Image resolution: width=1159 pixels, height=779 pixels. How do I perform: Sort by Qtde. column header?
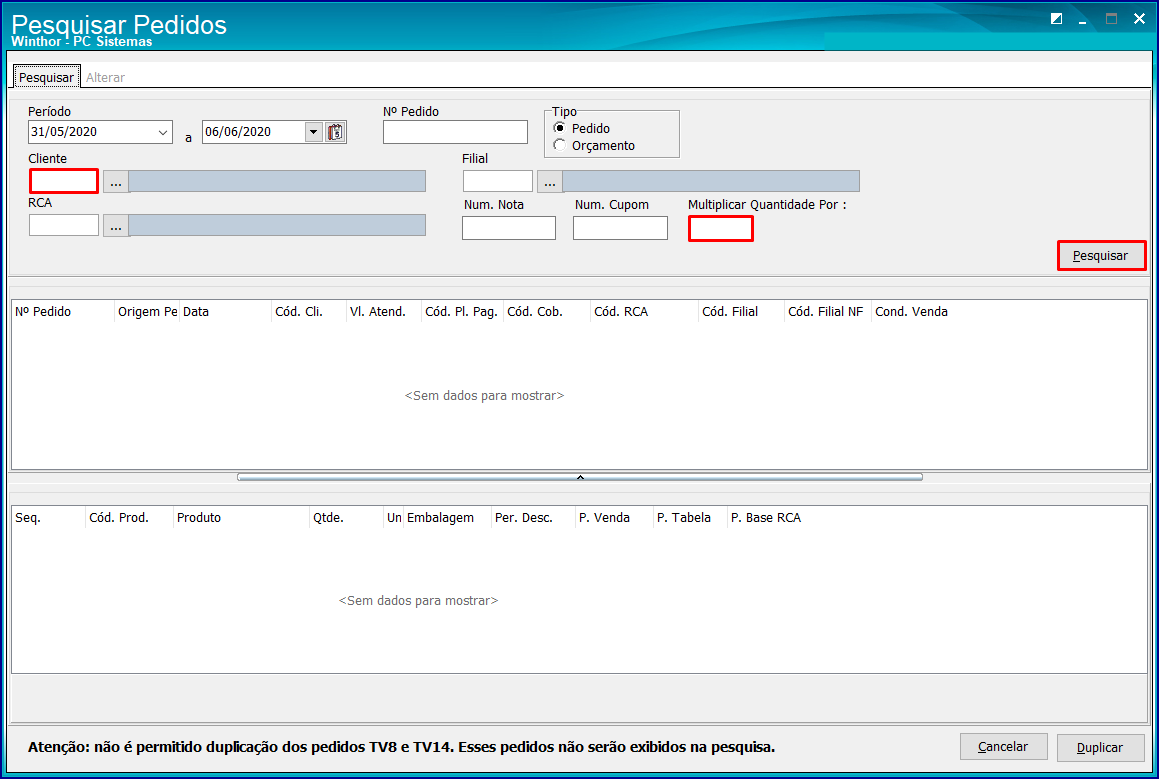click(346, 518)
